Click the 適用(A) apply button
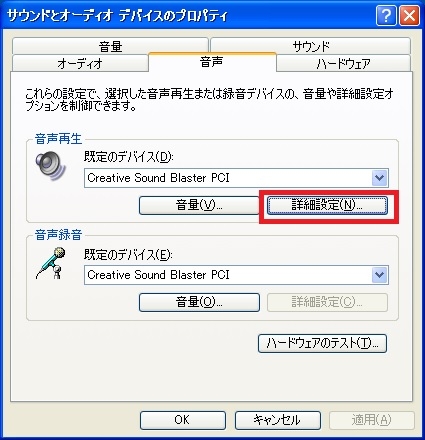The image size is (425, 440). click(372, 420)
